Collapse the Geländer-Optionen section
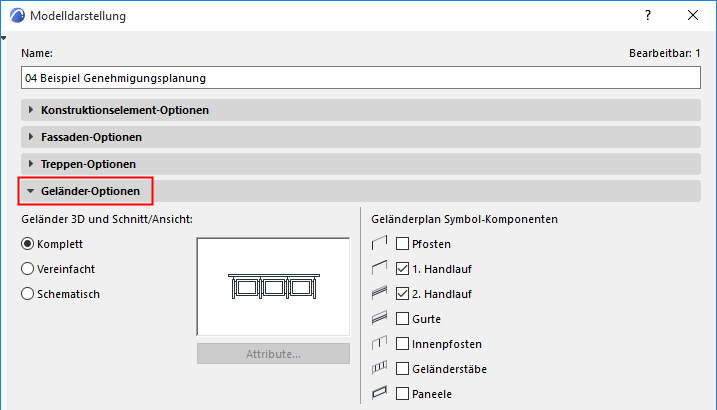717x410 pixels. tap(90, 191)
